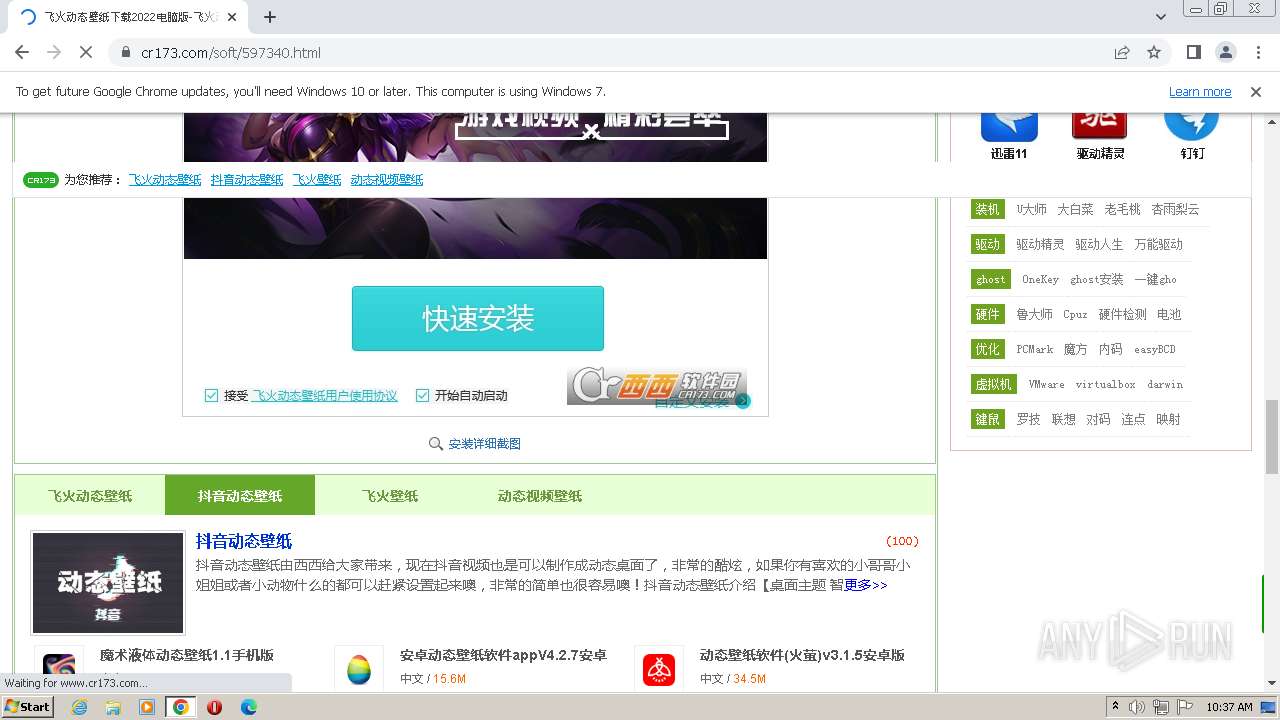The width and height of the screenshot is (1280, 720).
Task: Open the OneKey link
Action: (1040, 279)
